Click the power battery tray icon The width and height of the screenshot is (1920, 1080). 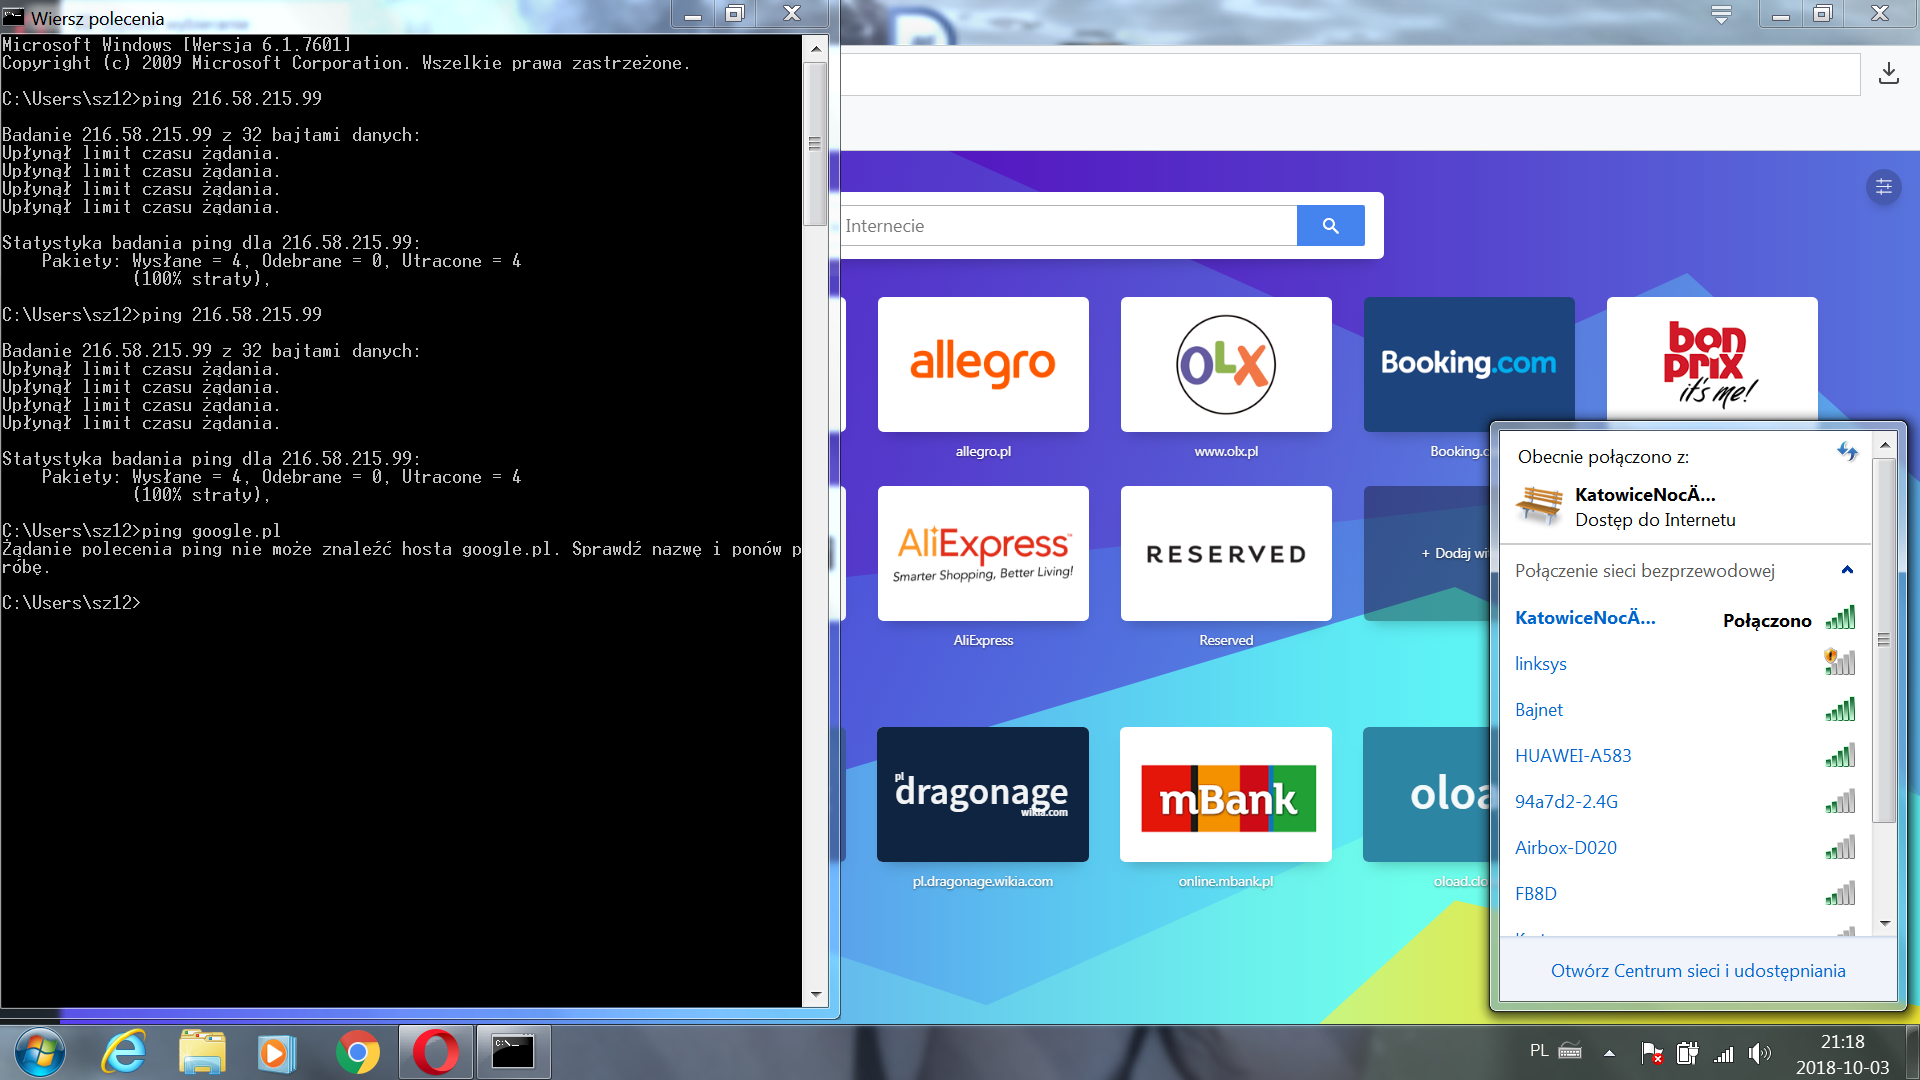1688,1053
